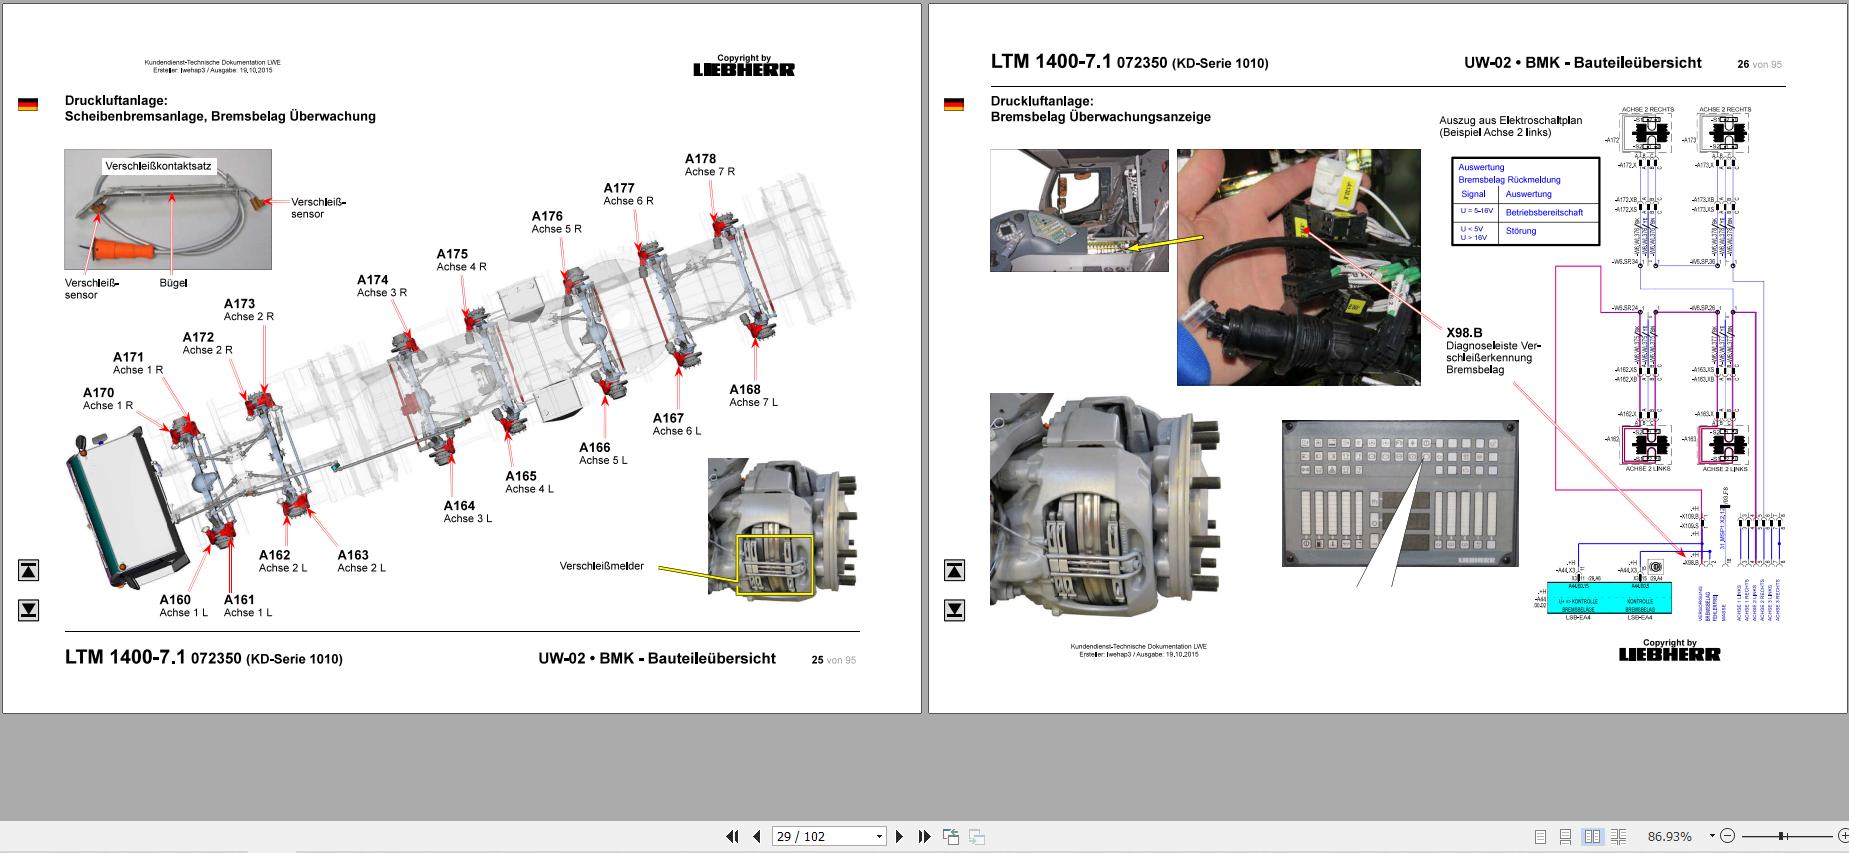Click the driver cab photo on page 26
1849x853 pixels.
[1079, 210]
